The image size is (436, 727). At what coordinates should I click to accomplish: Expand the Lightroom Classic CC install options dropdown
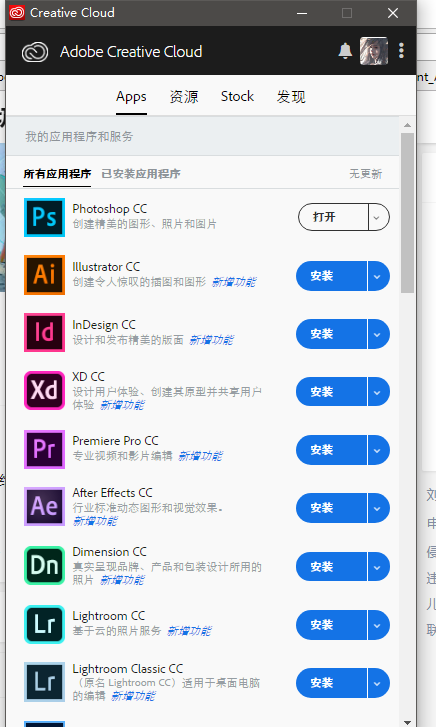tap(378, 683)
